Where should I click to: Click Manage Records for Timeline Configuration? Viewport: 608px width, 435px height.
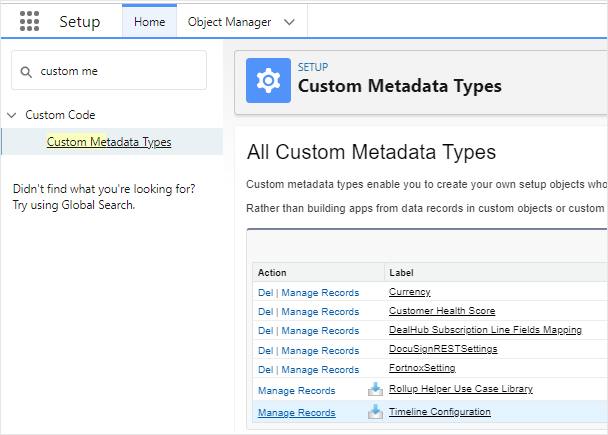tap(296, 412)
